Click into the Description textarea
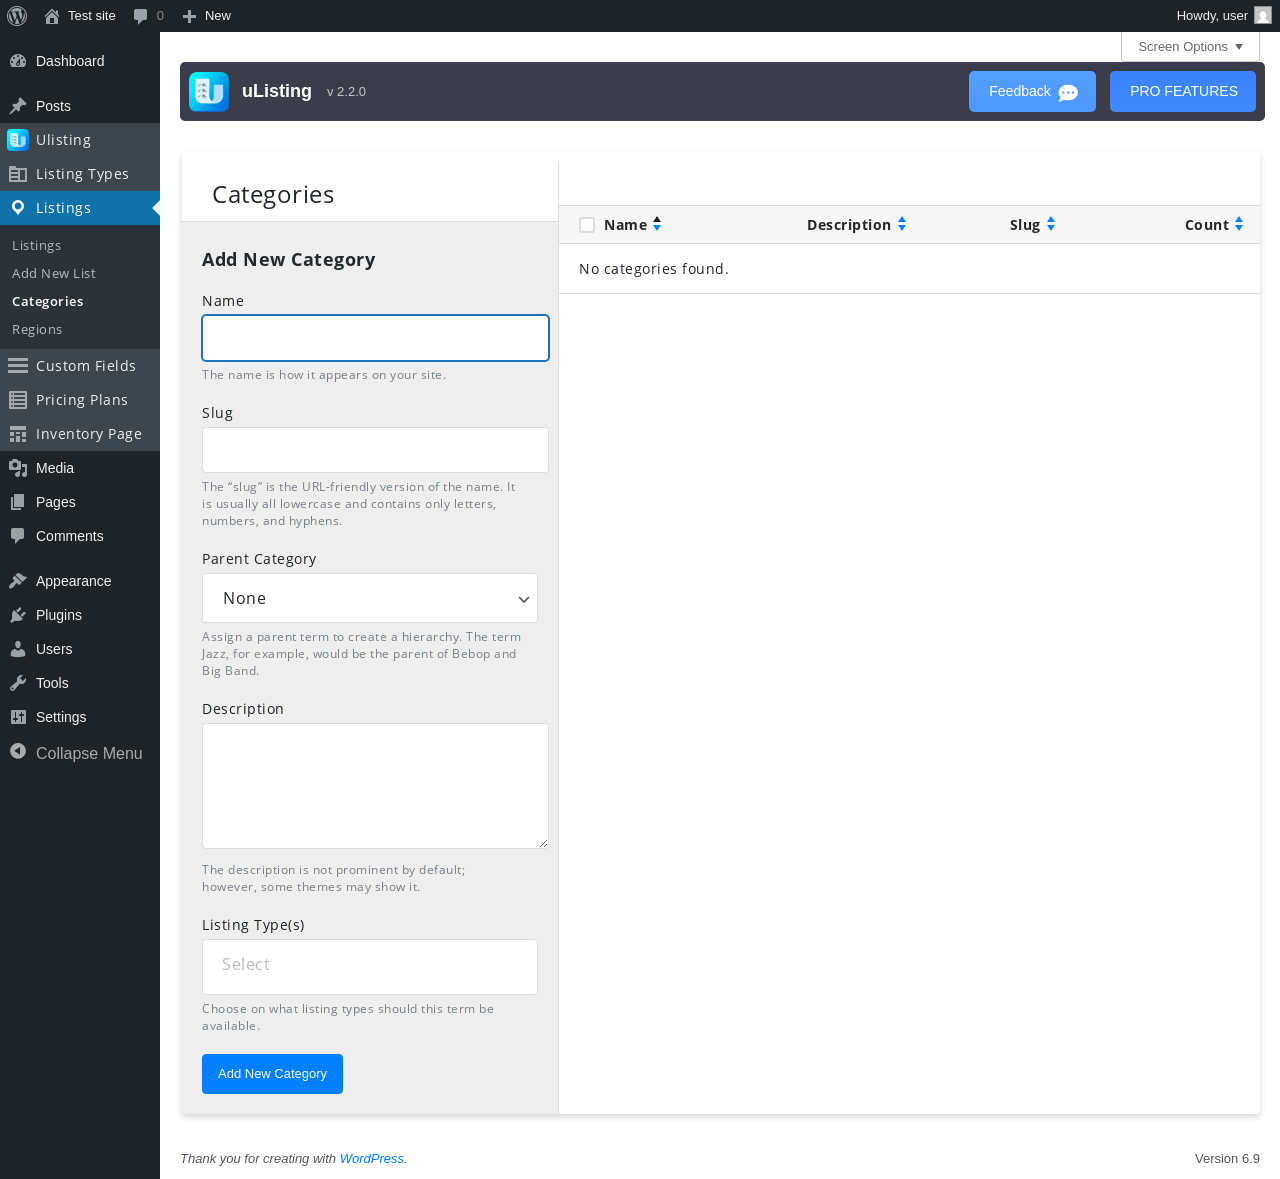The width and height of the screenshot is (1280, 1179). tap(375, 786)
